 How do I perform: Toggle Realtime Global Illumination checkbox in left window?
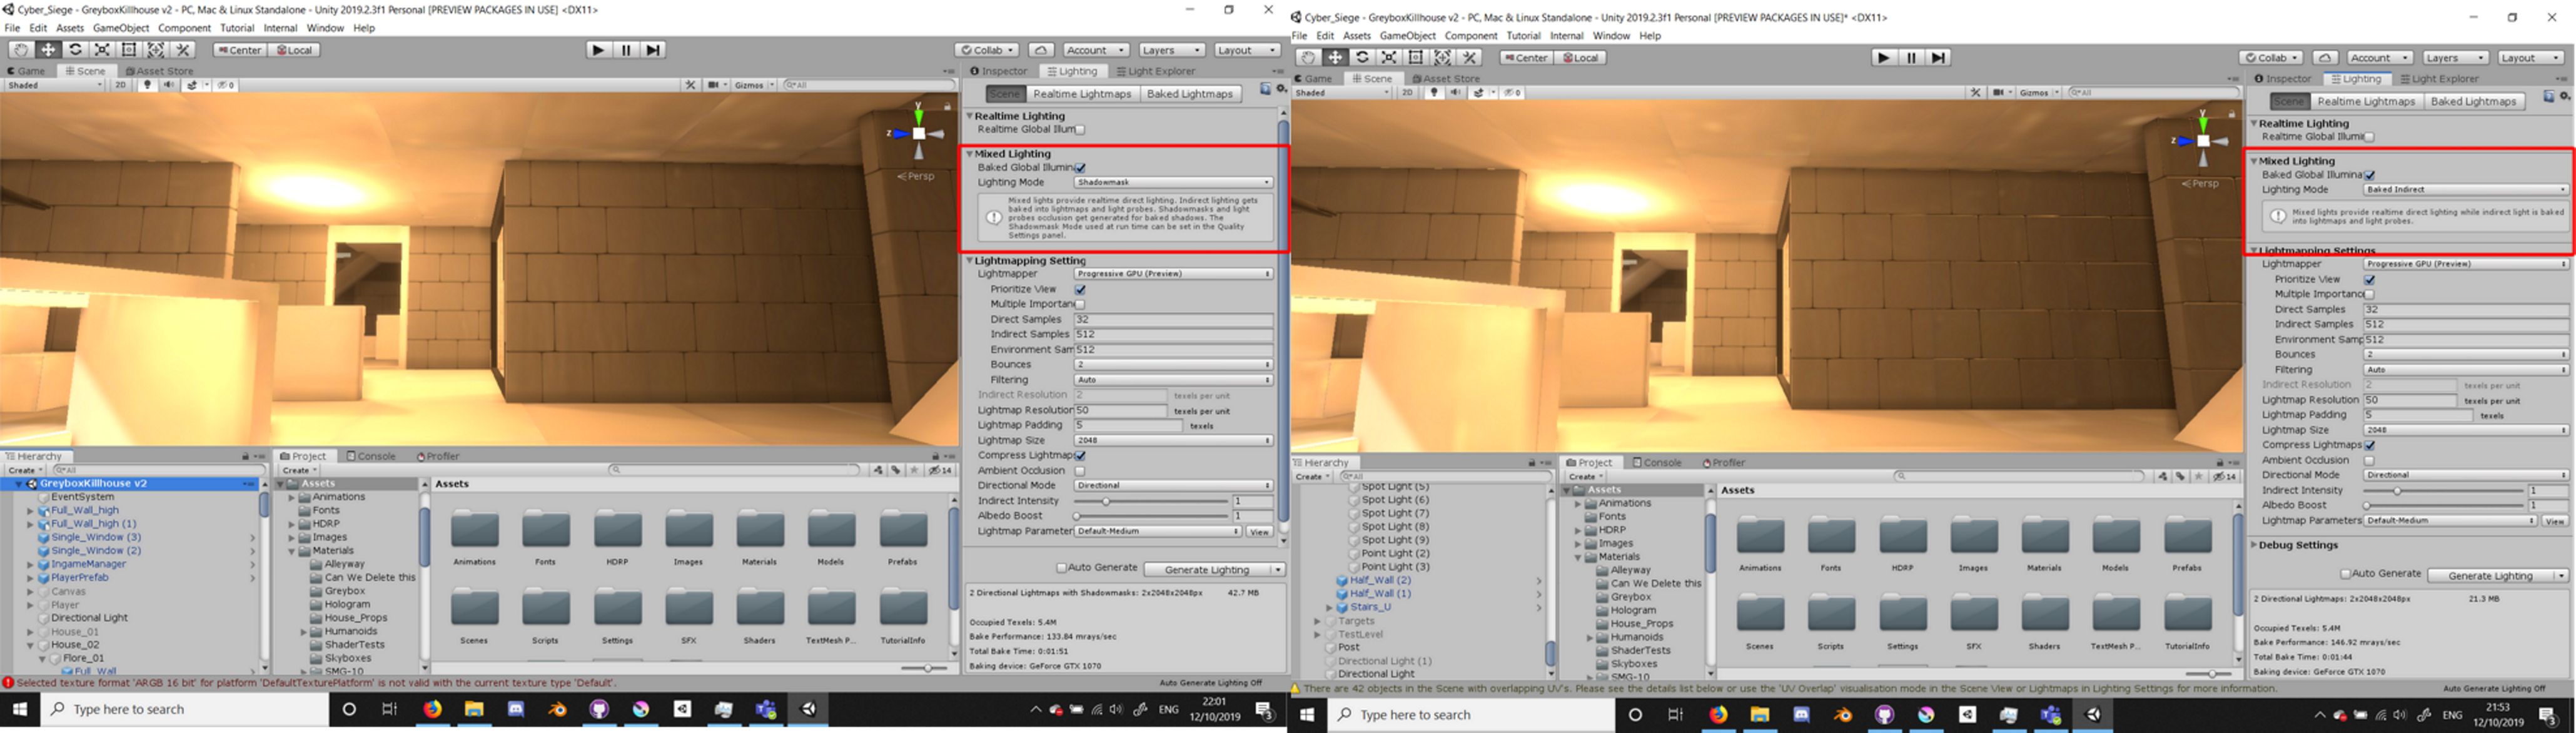click(1080, 130)
